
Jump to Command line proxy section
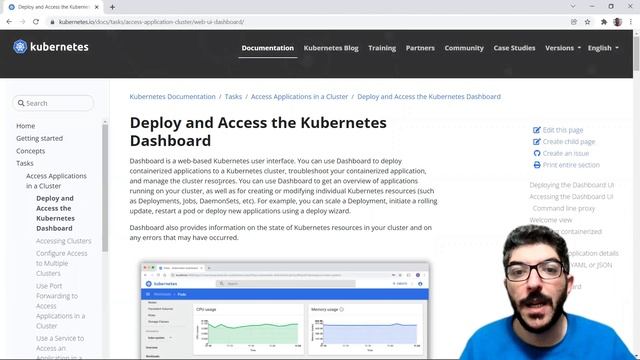tap(564, 208)
